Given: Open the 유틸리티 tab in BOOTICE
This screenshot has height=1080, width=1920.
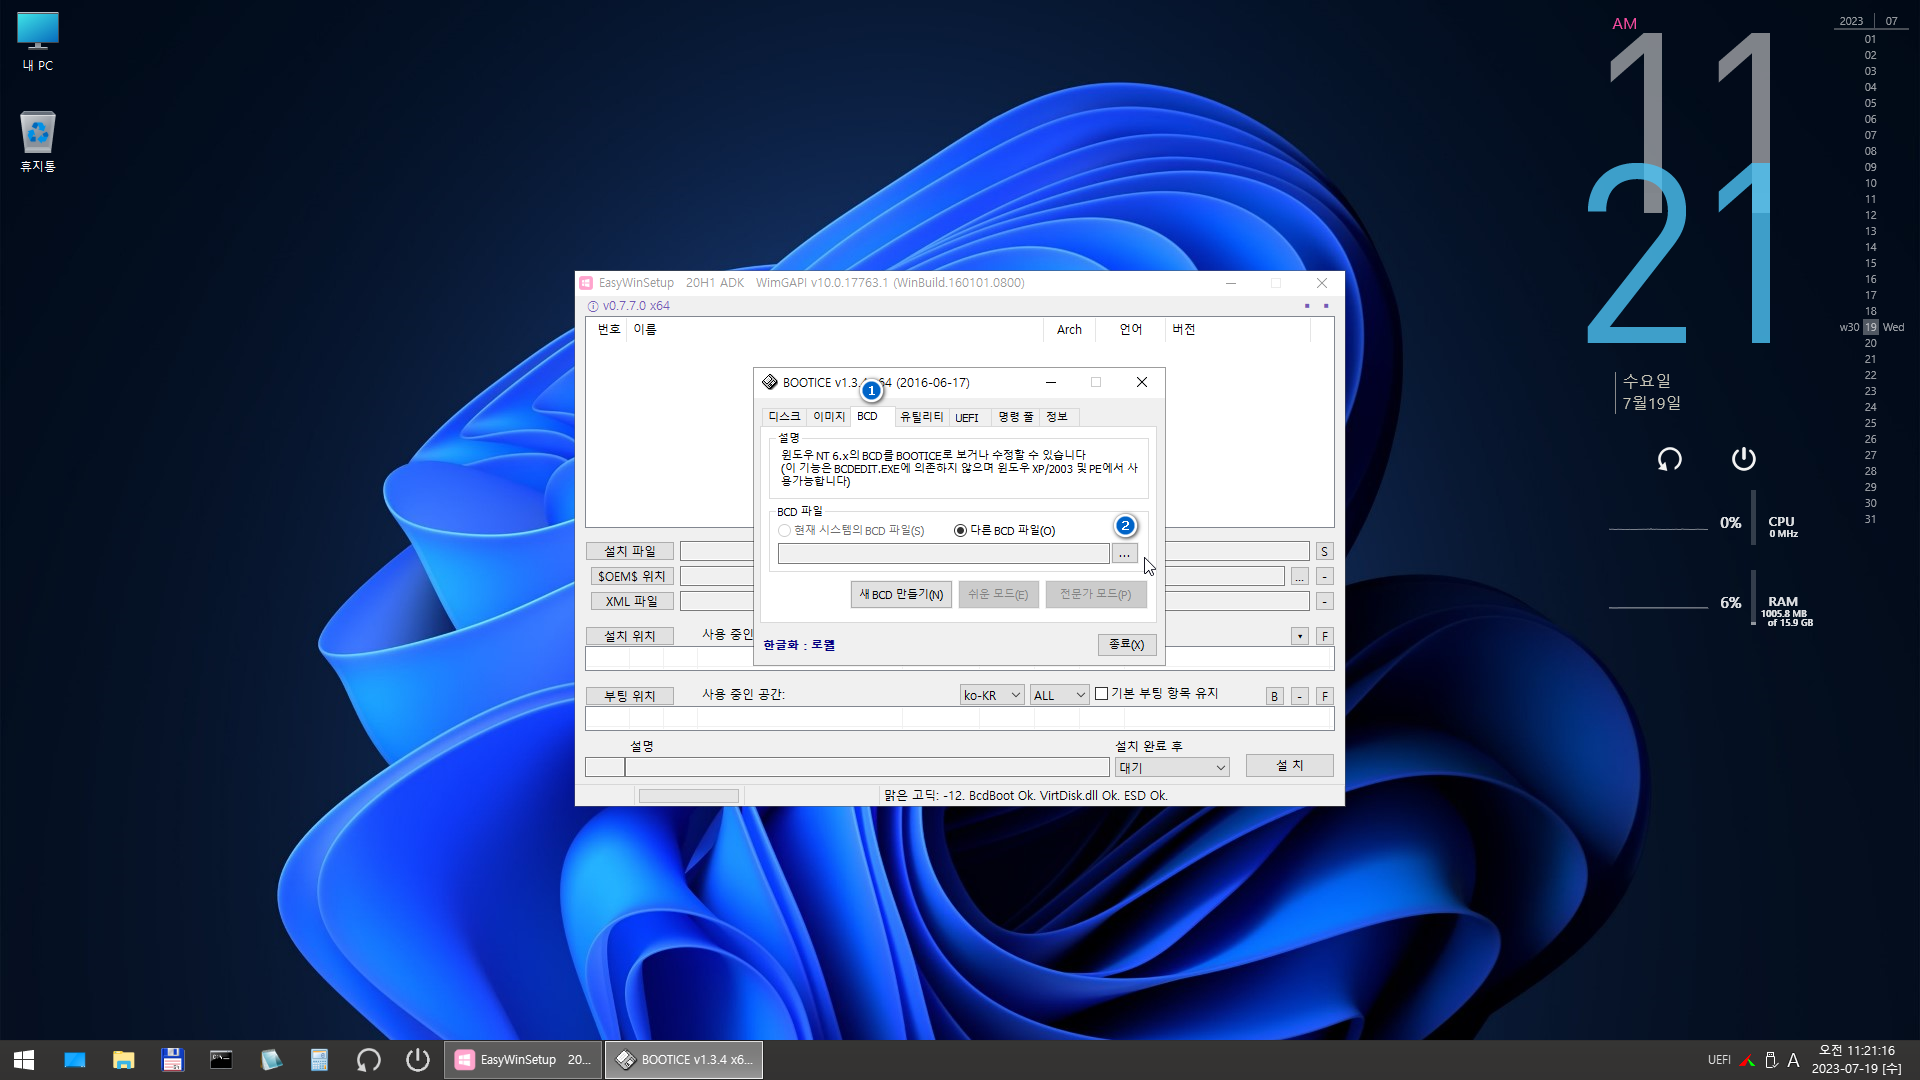Looking at the screenshot, I should 921,417.
